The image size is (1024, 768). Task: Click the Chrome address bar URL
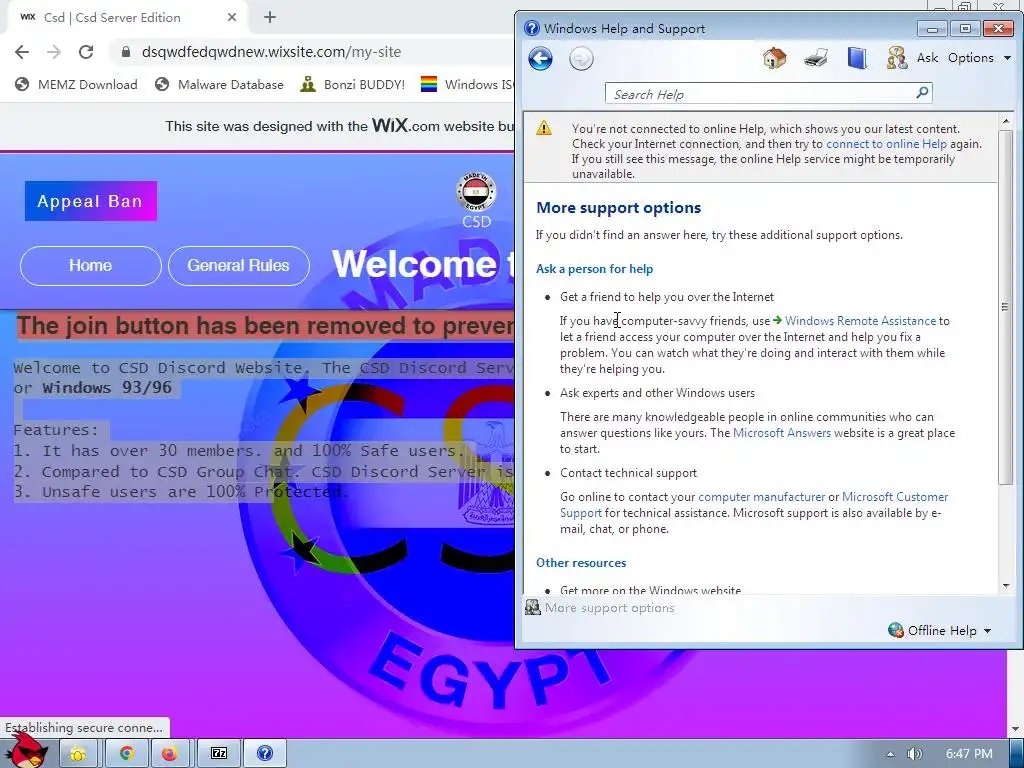coord(271,52)
